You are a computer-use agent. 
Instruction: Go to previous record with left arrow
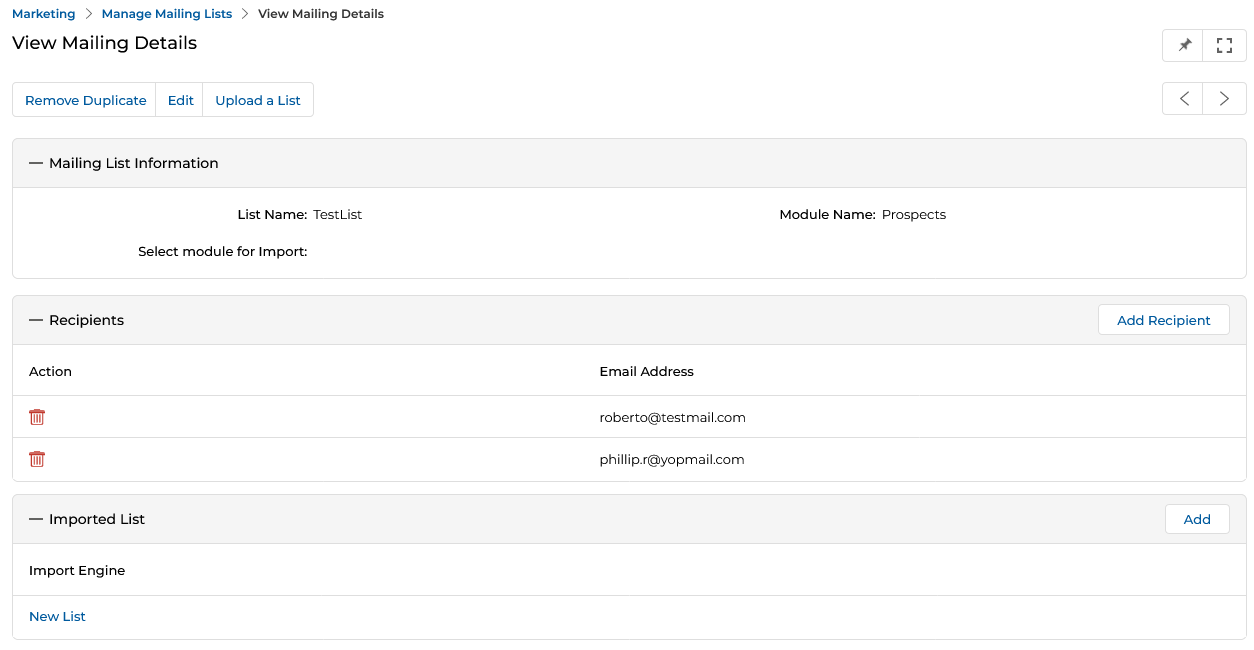click(1184, 99)
